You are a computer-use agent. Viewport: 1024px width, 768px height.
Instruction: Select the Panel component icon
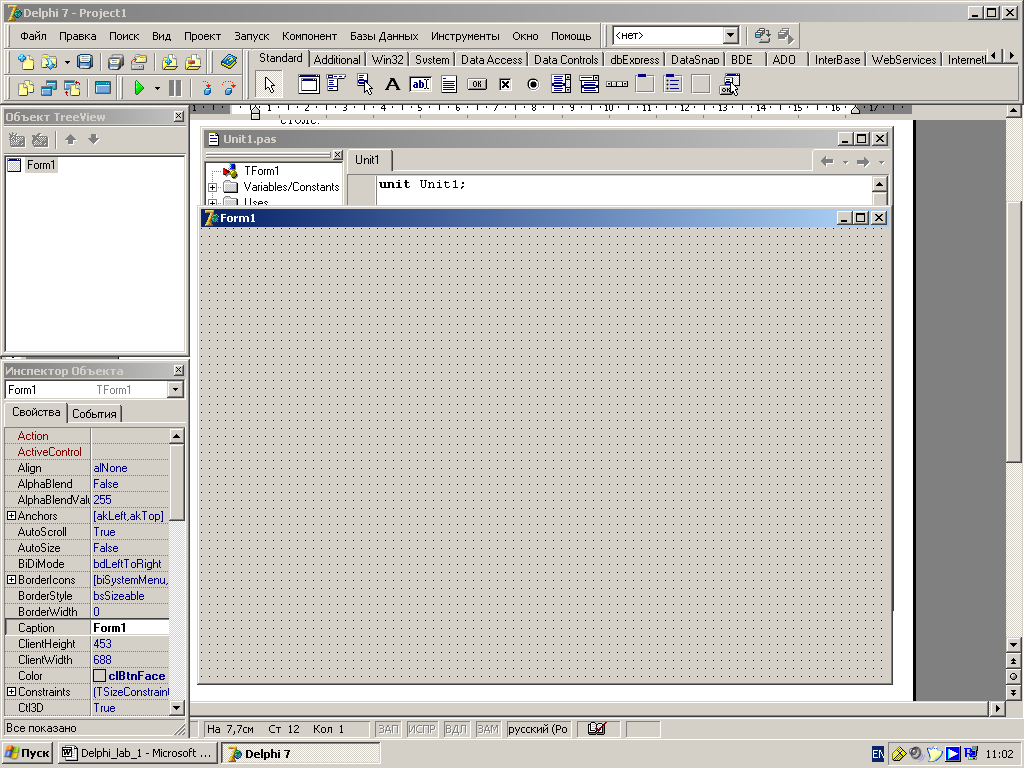pos(701,84)
